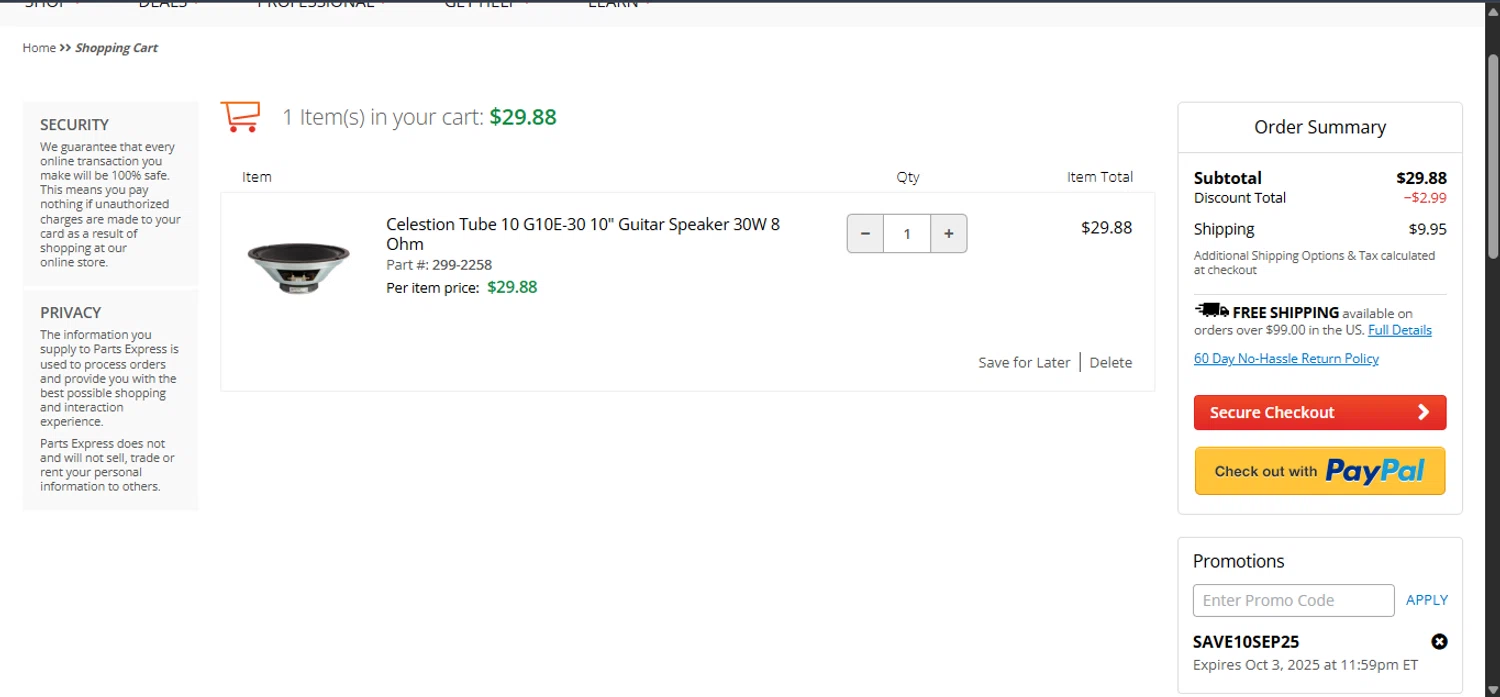Check out with PayPal

coord(1319,471)
